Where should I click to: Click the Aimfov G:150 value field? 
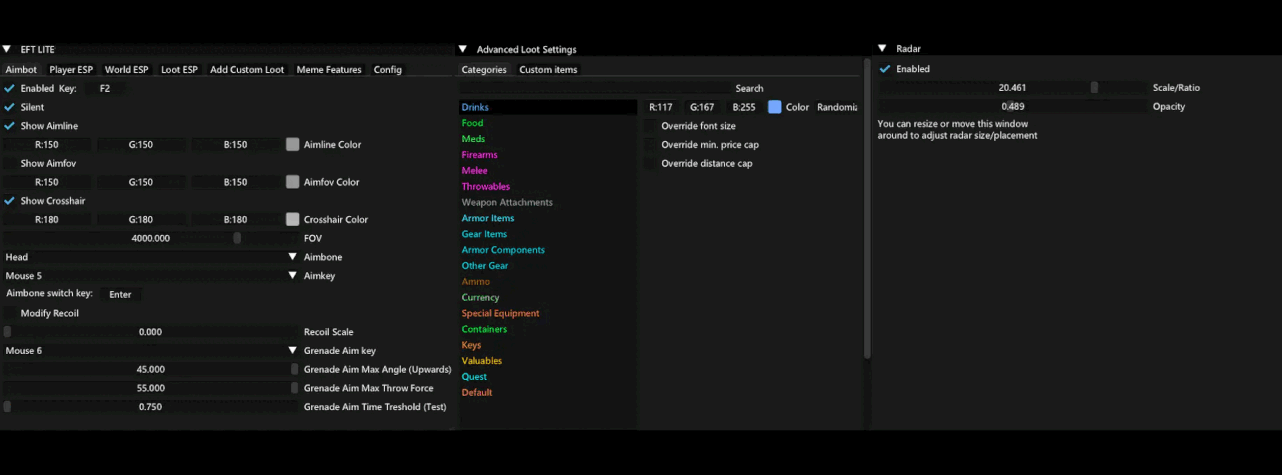[x=141, y=182]
